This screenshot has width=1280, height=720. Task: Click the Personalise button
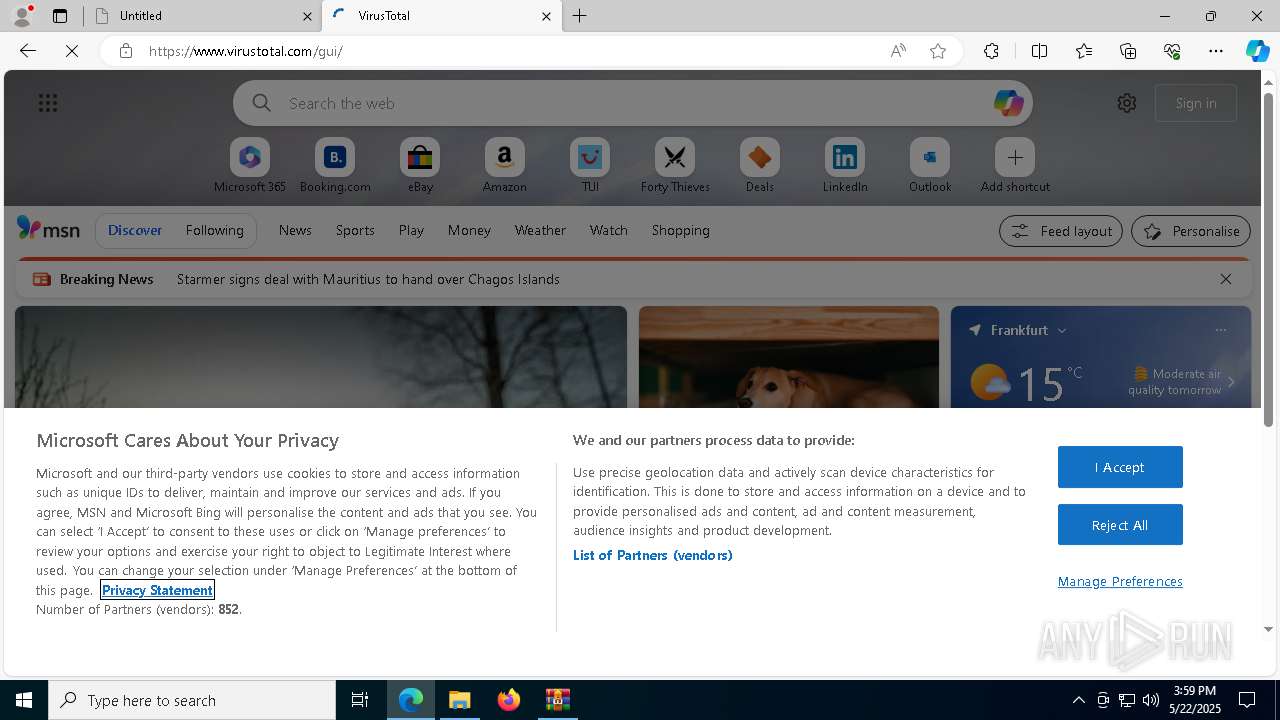click(1191, 231)
